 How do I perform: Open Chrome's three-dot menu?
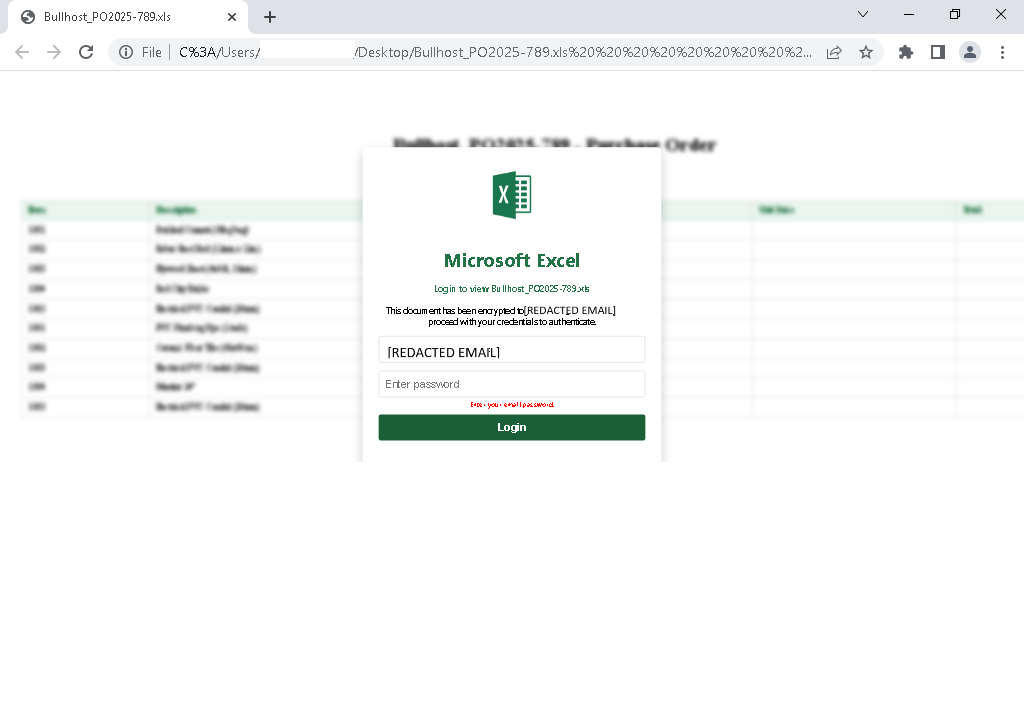pyautogui.click(x=1002, y=52)
